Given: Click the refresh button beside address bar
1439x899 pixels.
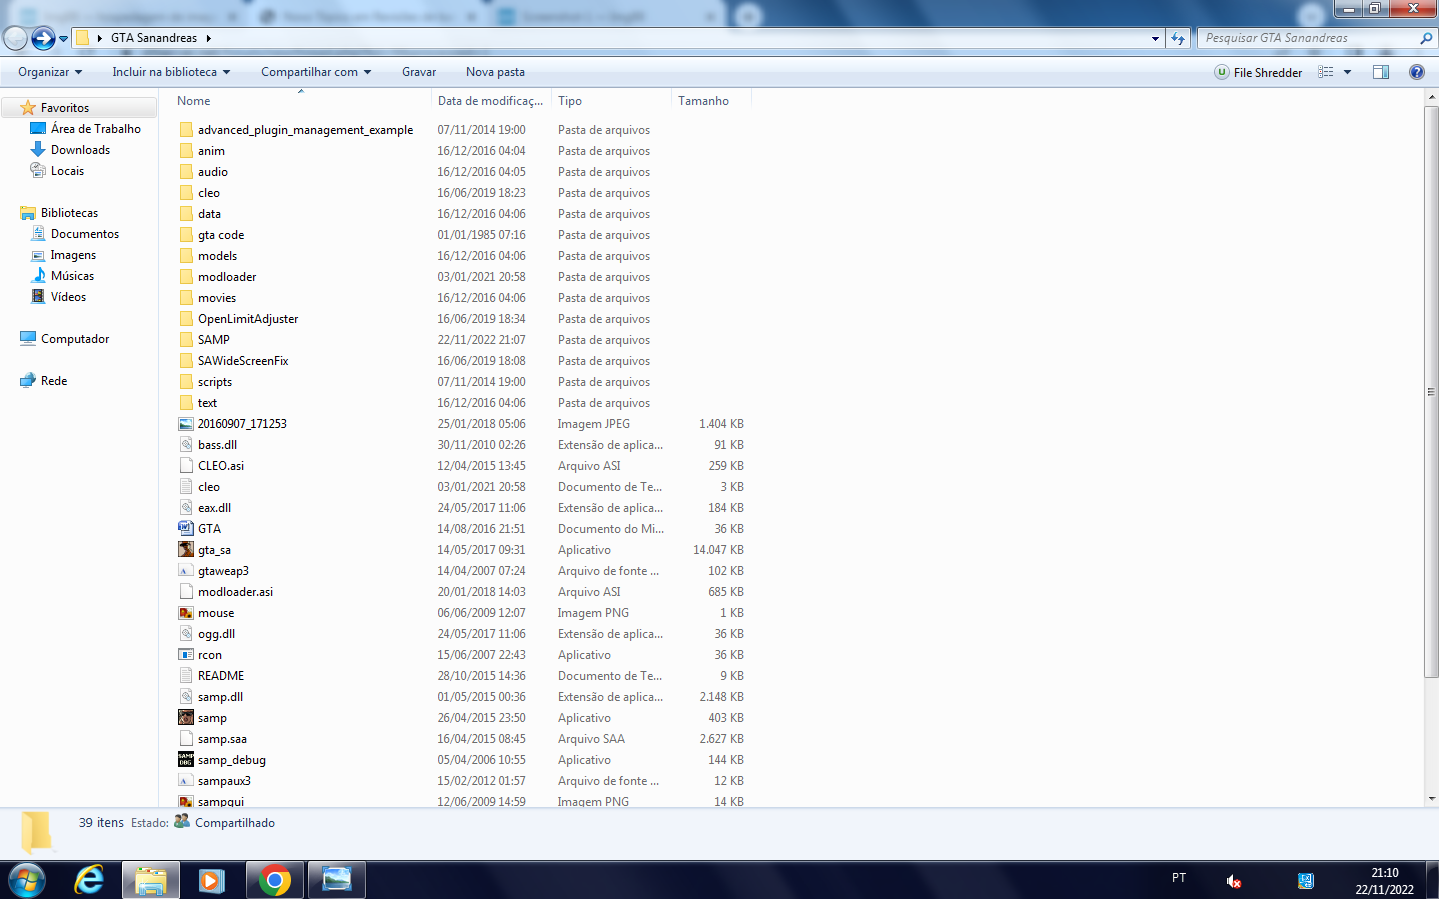Looking at the screenshot, I should (x=1178, y=38).
